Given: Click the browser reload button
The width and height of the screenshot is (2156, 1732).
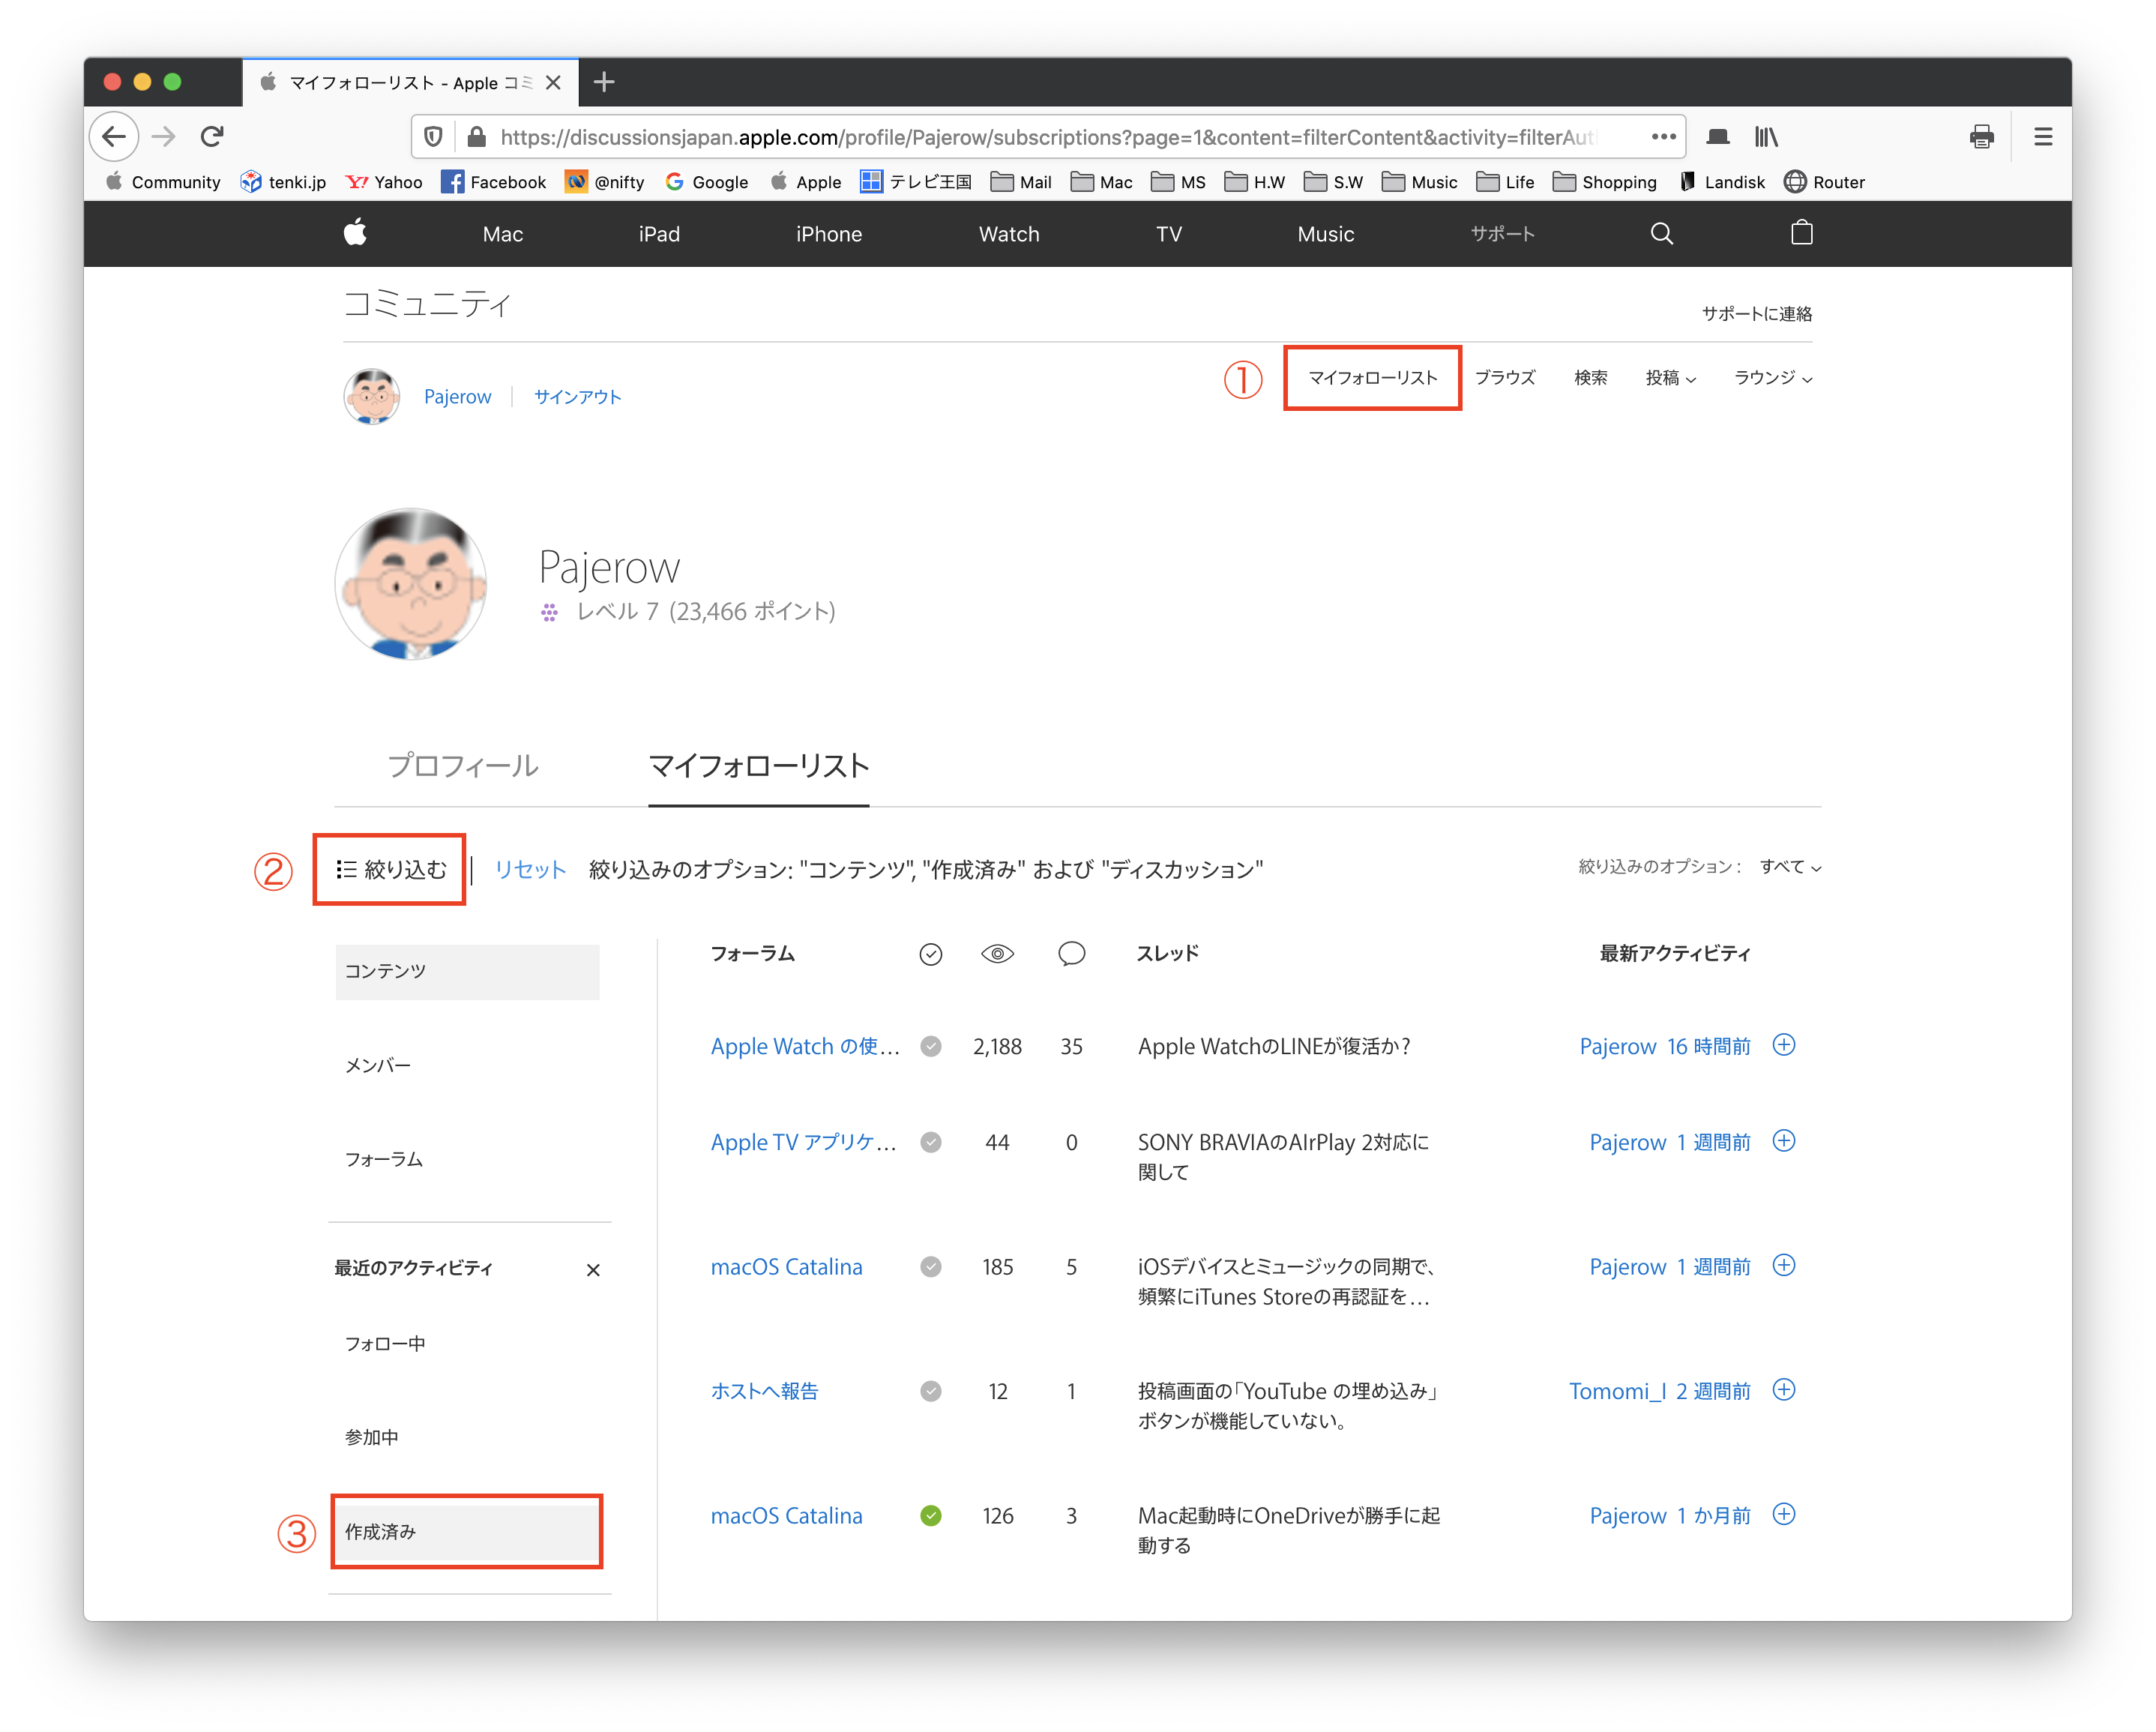Looking at the screenshot, I should tap(212, 136).
